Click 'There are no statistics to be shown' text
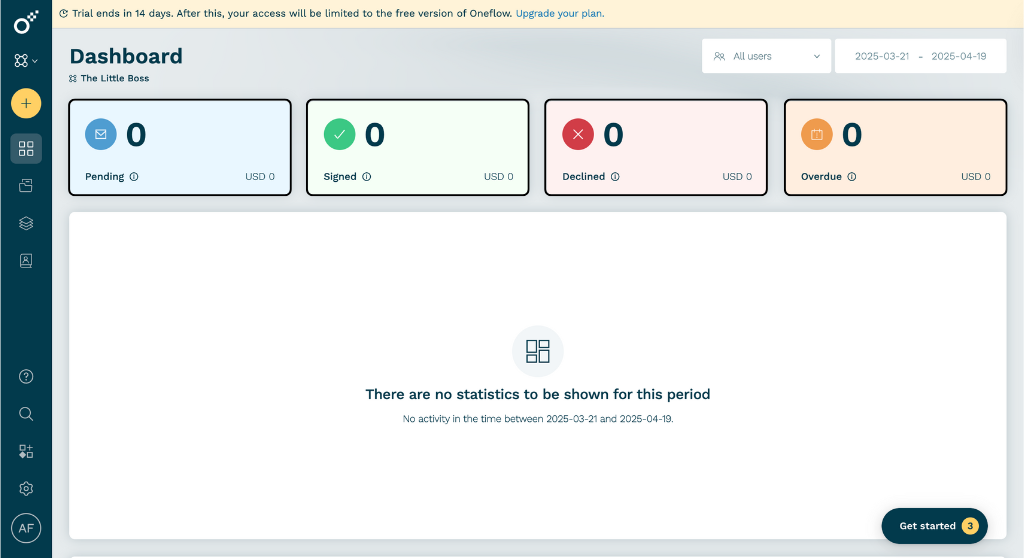Screen dimensions: 1024x558 pos(537,394)
